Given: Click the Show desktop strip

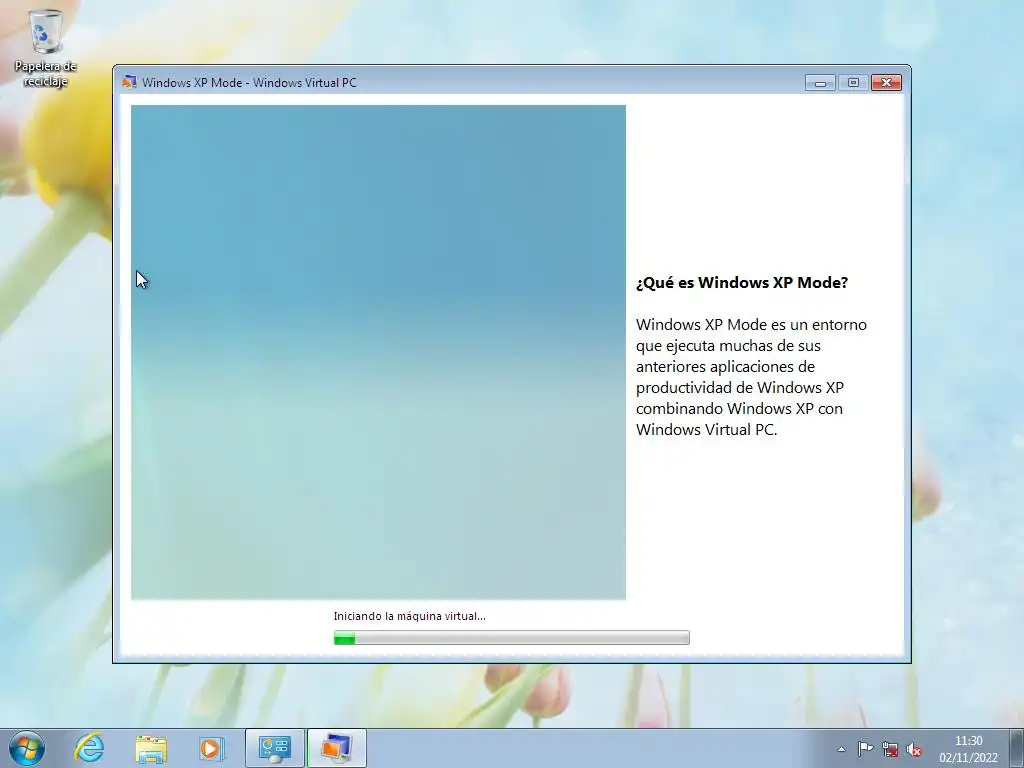Looking at the screenshot, I should point(1017,748).
